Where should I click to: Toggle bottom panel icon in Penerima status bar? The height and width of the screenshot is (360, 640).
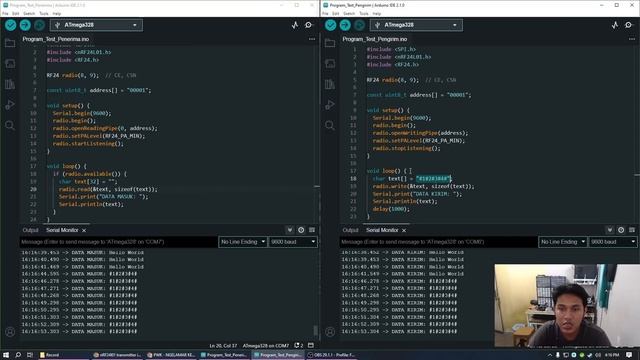[x=311, y=345]
